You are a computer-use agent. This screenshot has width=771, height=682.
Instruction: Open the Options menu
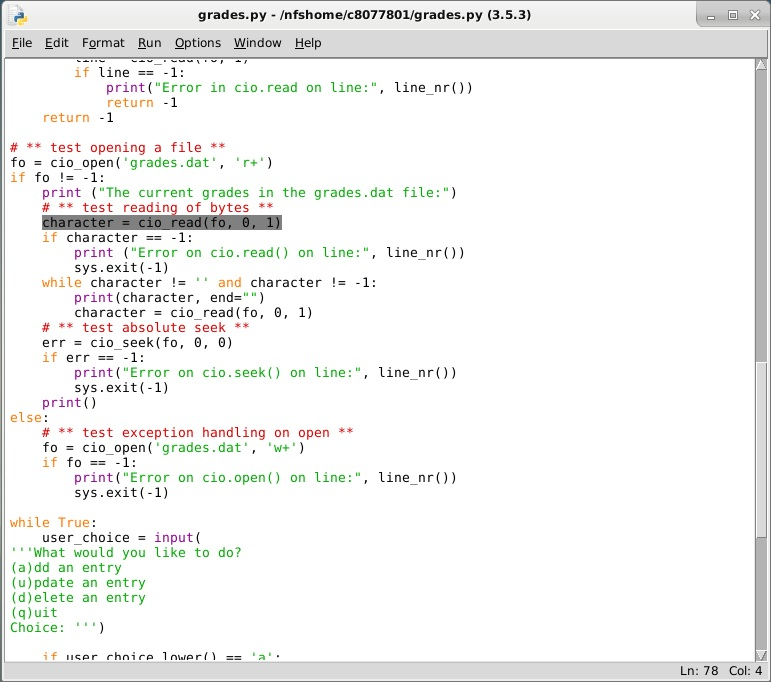tap(198, 43)
